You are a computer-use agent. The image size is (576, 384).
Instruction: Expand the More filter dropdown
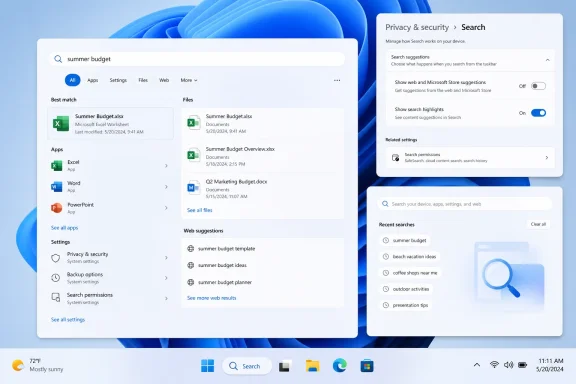pos(189,80)
